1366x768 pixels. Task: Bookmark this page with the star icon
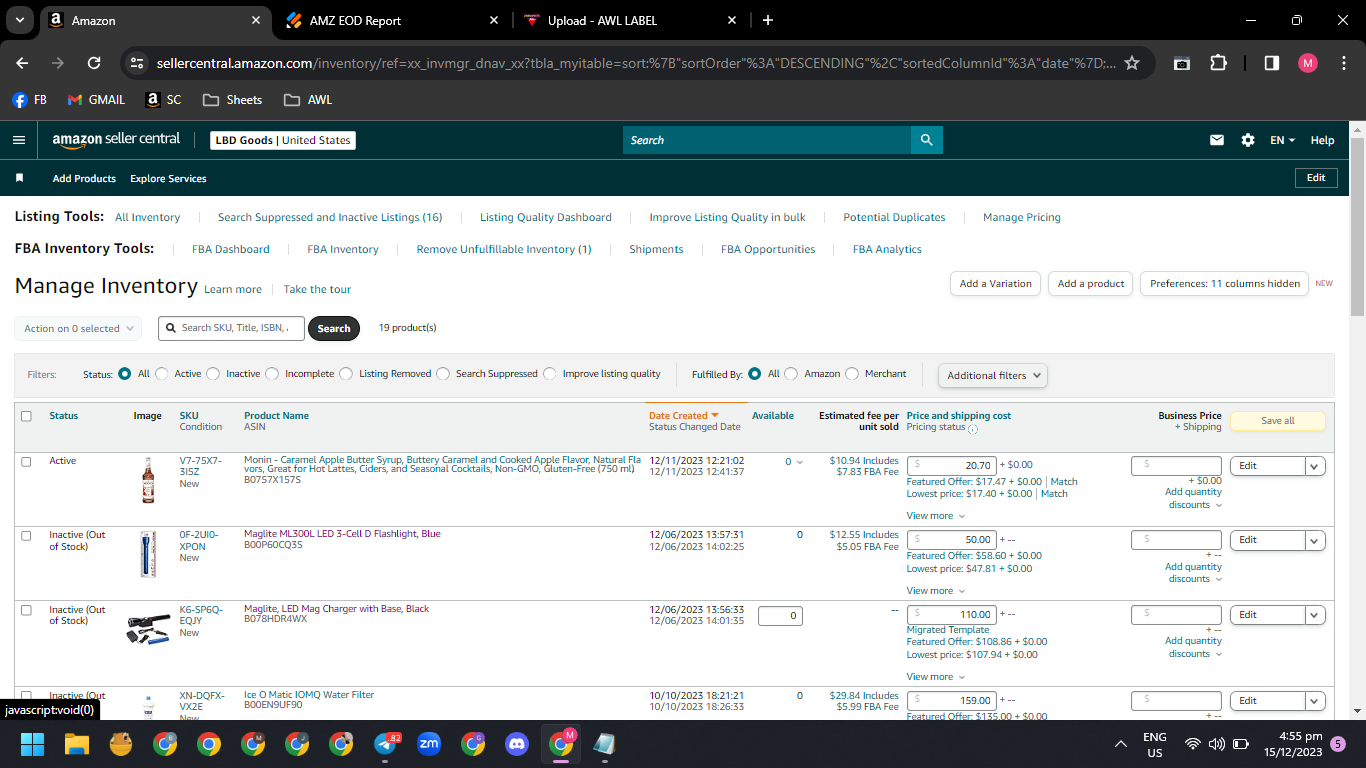[x=1132, y=62]
